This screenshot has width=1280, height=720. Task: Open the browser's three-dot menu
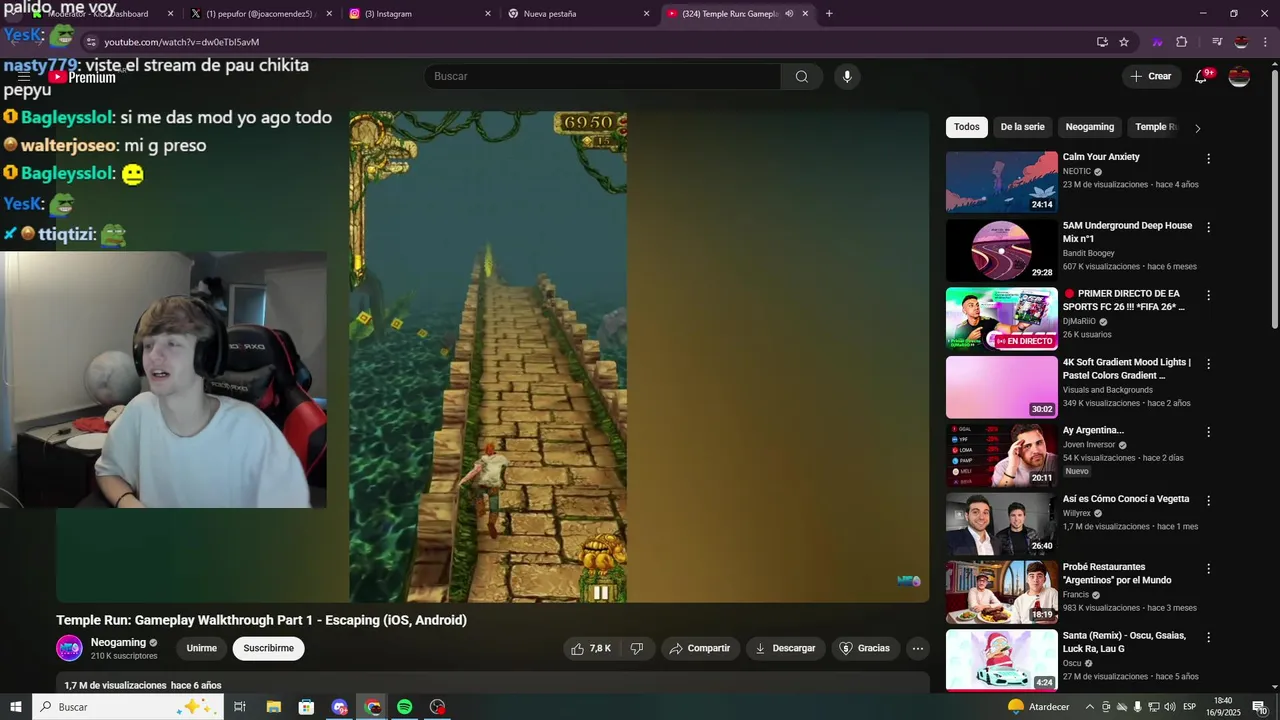pos(1264,42)
